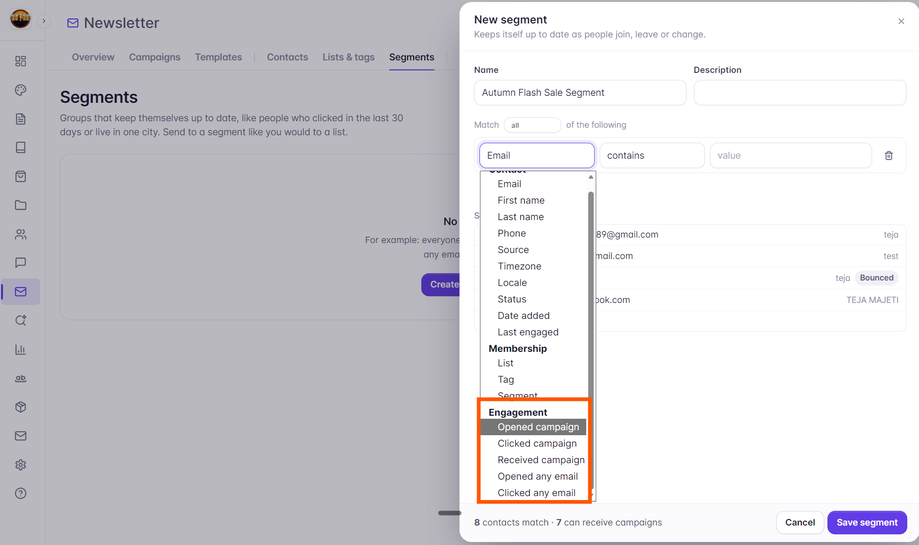This screenshot has width=919, height=545.
Task: Click the segment Name input field
Action: [580, 93]
